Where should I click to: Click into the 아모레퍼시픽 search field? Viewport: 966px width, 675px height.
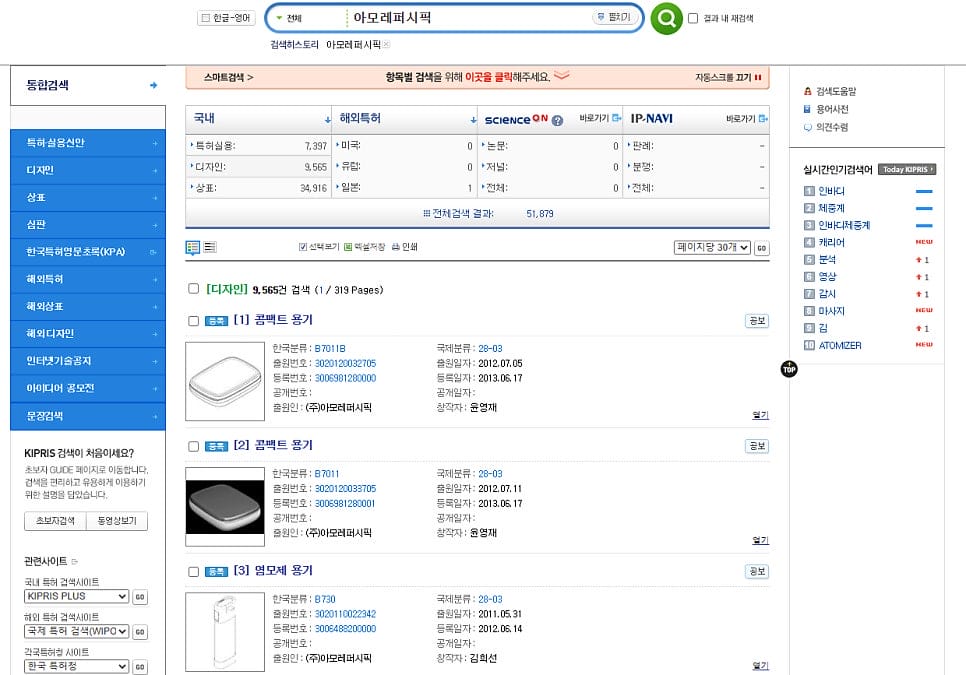click(468, 18)
